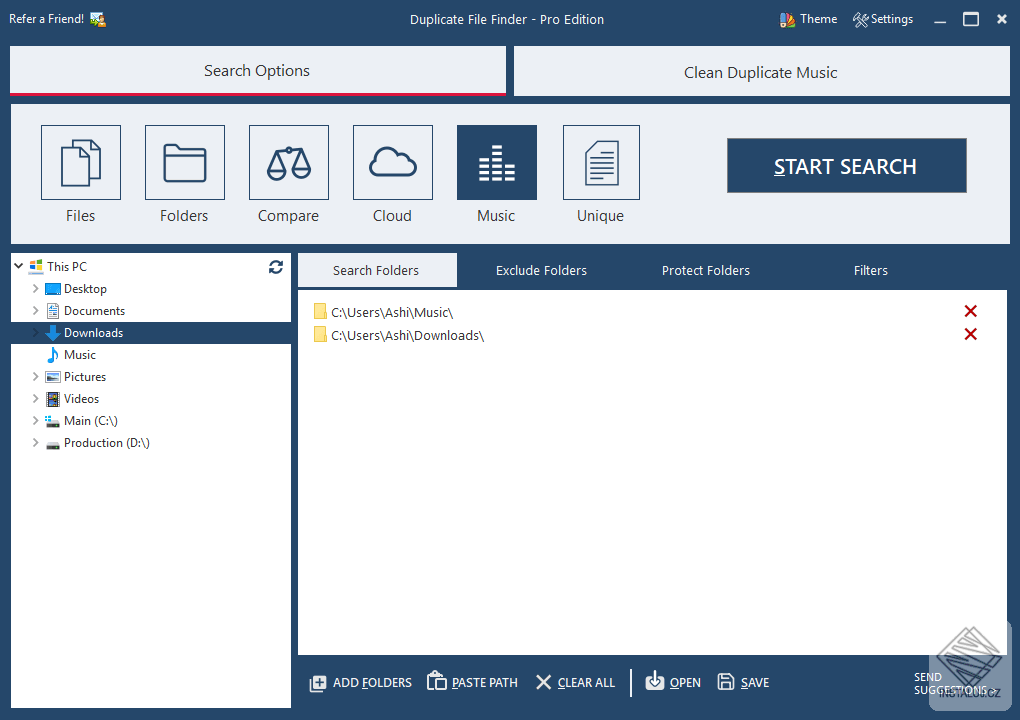Click the Paste Path clipboard icon
Image resolution: width=1020 pixels, height=720 pixels.
[436, 682]
